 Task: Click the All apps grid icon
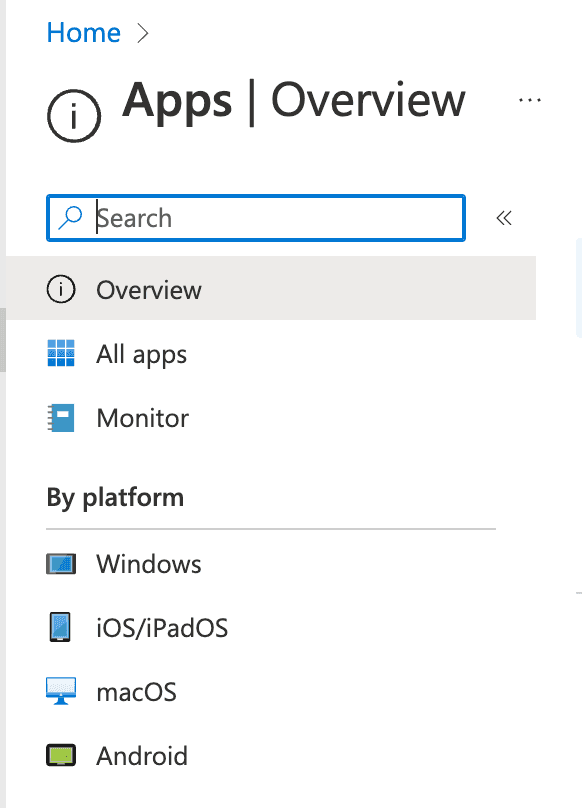[61, 353]
